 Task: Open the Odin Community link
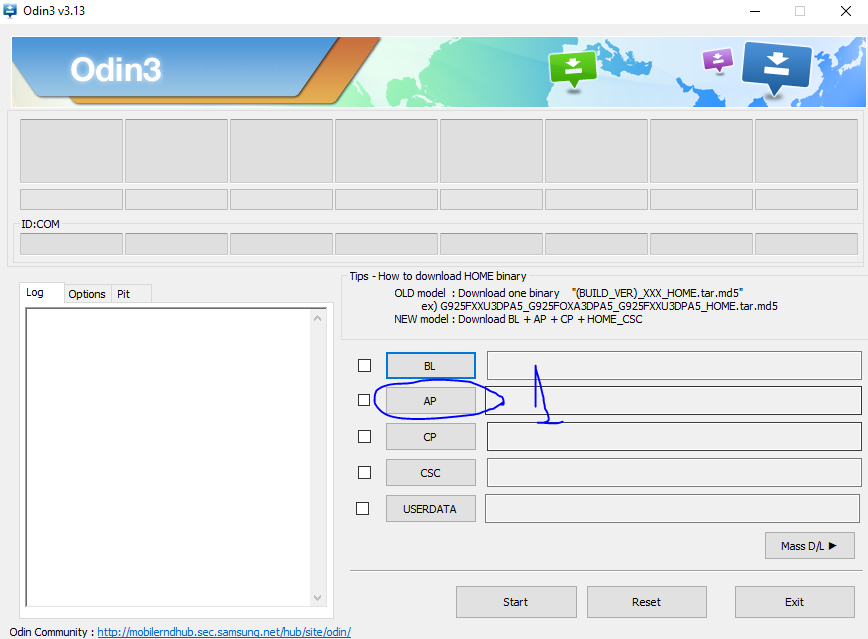tap(224, 632)
